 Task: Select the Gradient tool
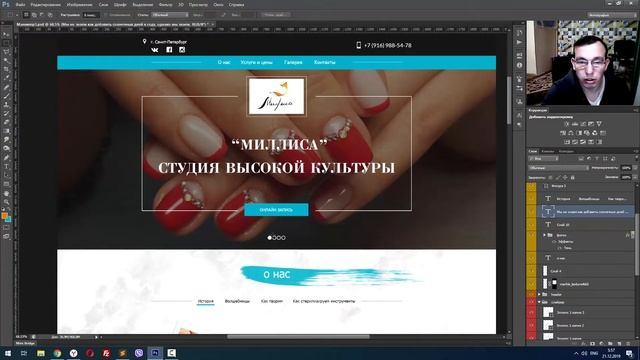click(6, 131)
